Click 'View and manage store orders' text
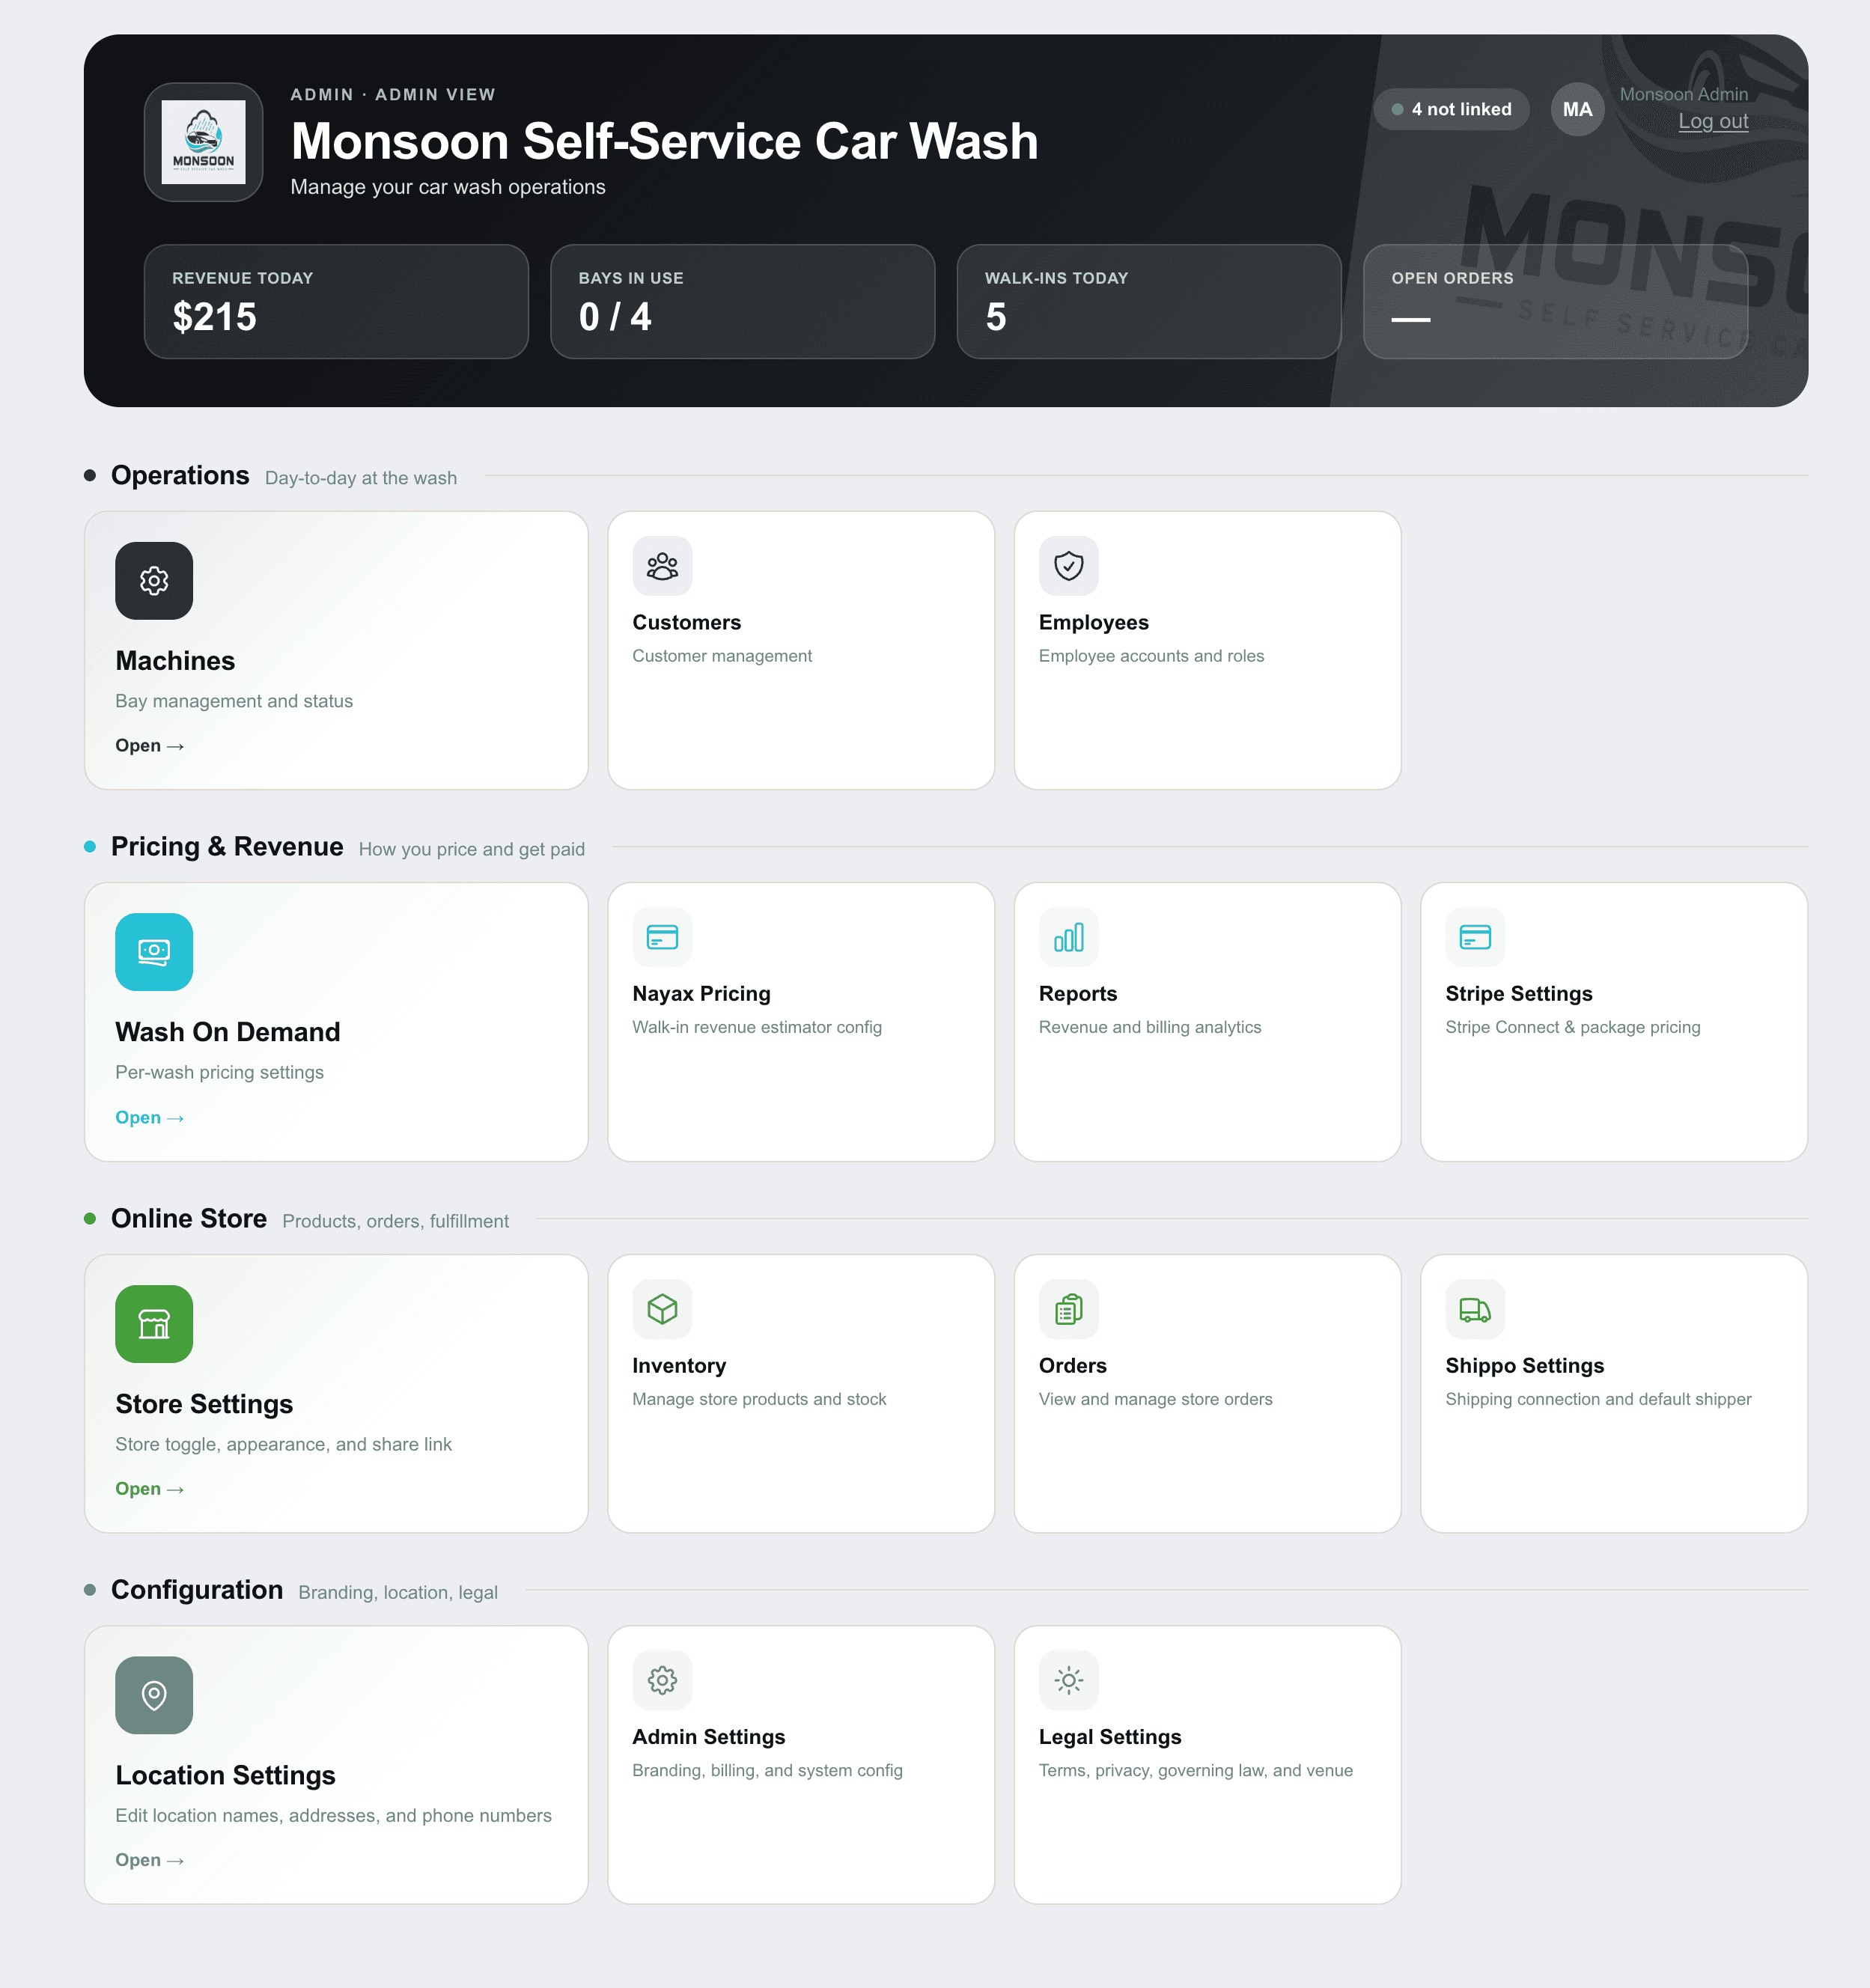Screen dimensions: 1870x1988 1155,1399
